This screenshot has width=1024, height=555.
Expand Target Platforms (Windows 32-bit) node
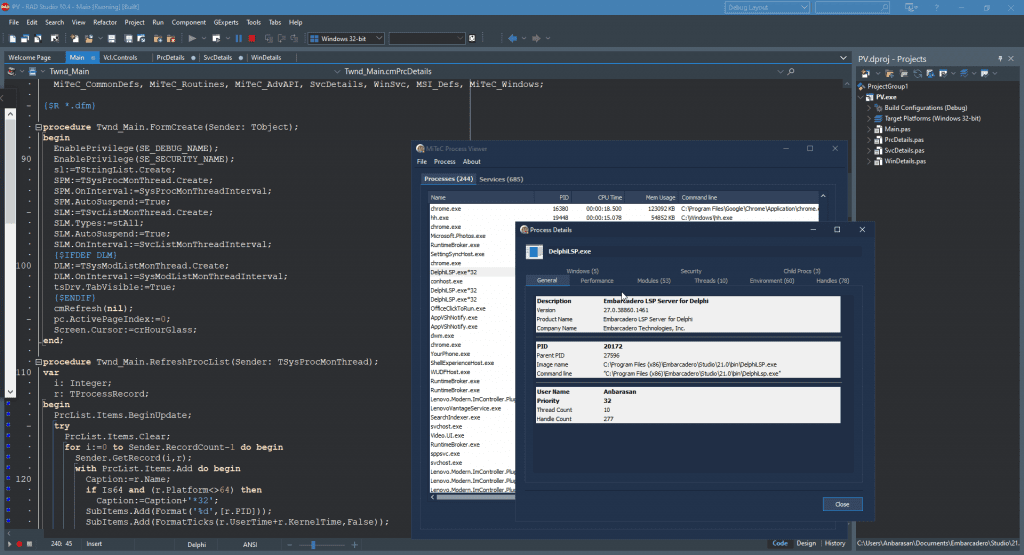pyautogui.click(x=869, y=118)
